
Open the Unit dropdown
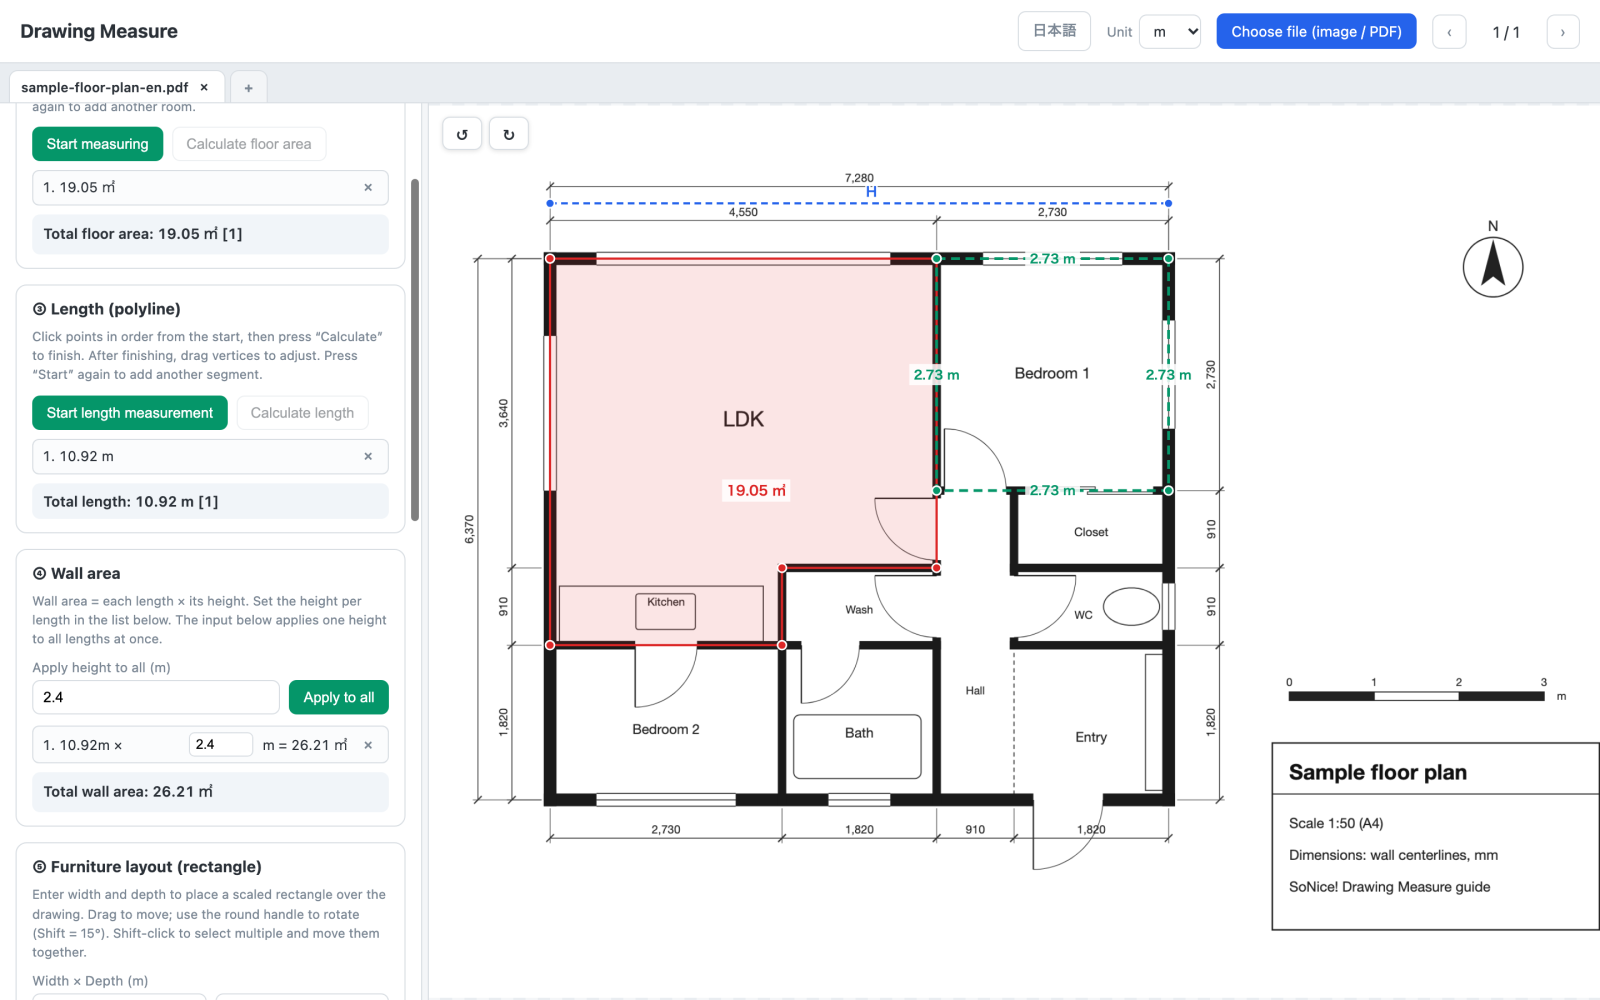[x=1170, y=32]
